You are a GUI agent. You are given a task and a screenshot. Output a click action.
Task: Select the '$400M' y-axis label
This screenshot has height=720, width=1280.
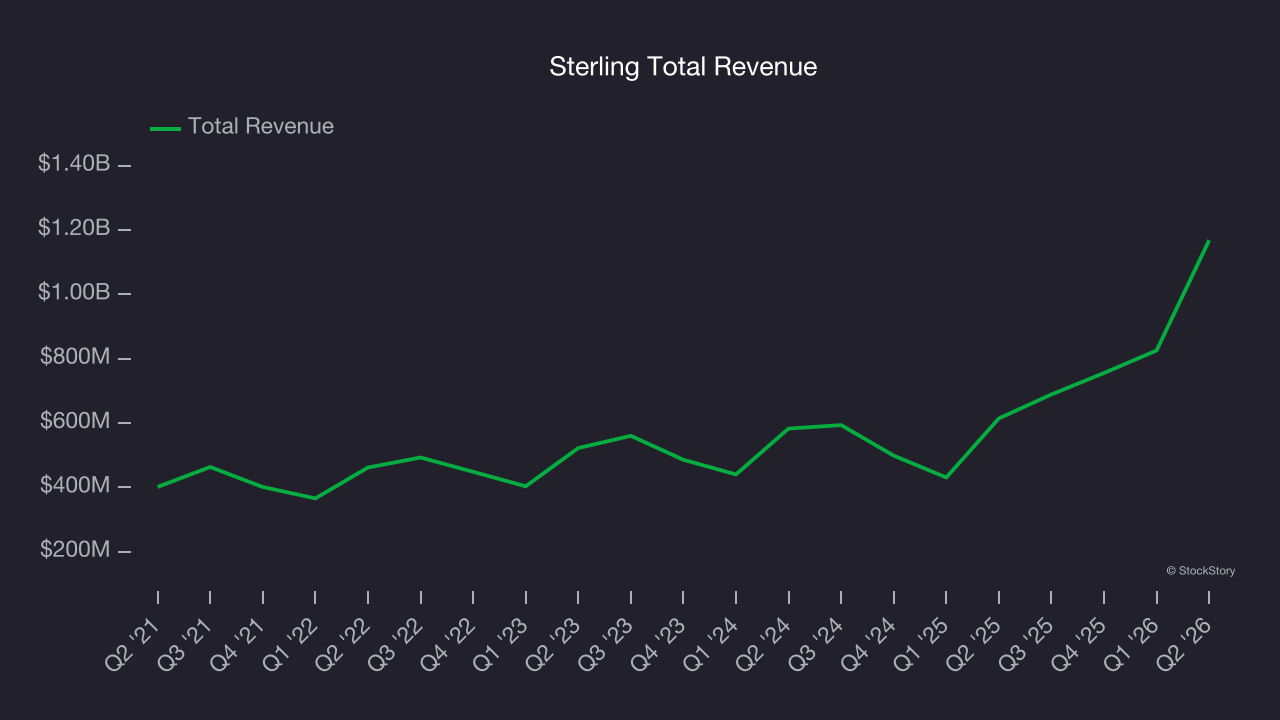[x=75, y=485]
